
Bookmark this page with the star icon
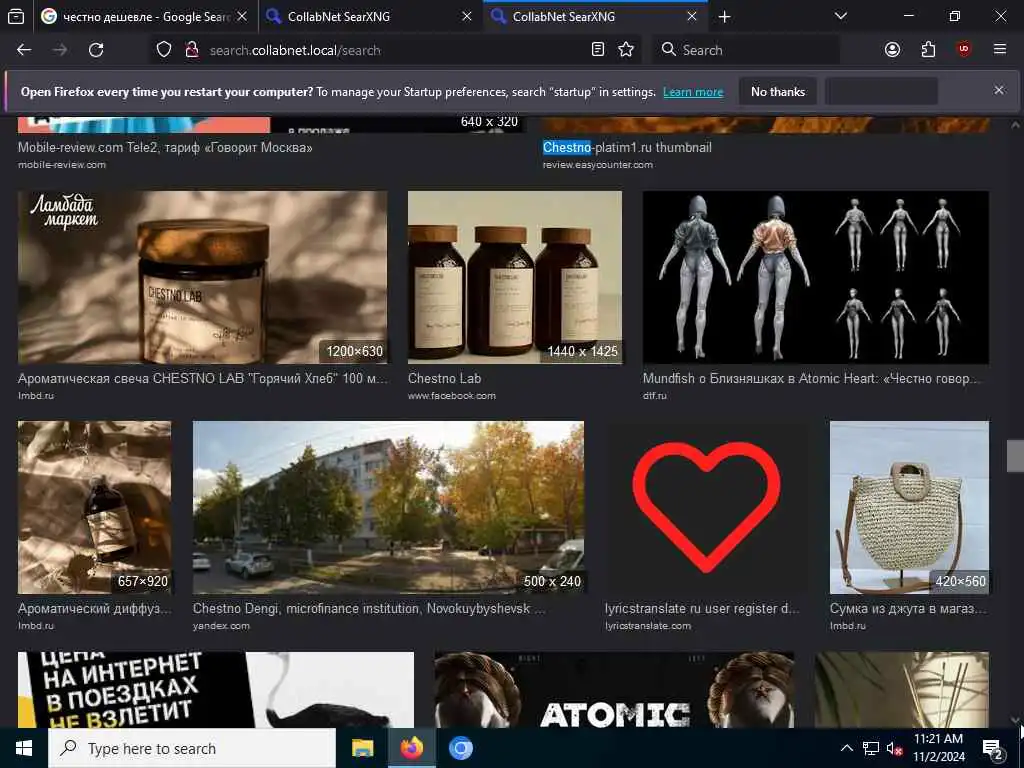626,50
